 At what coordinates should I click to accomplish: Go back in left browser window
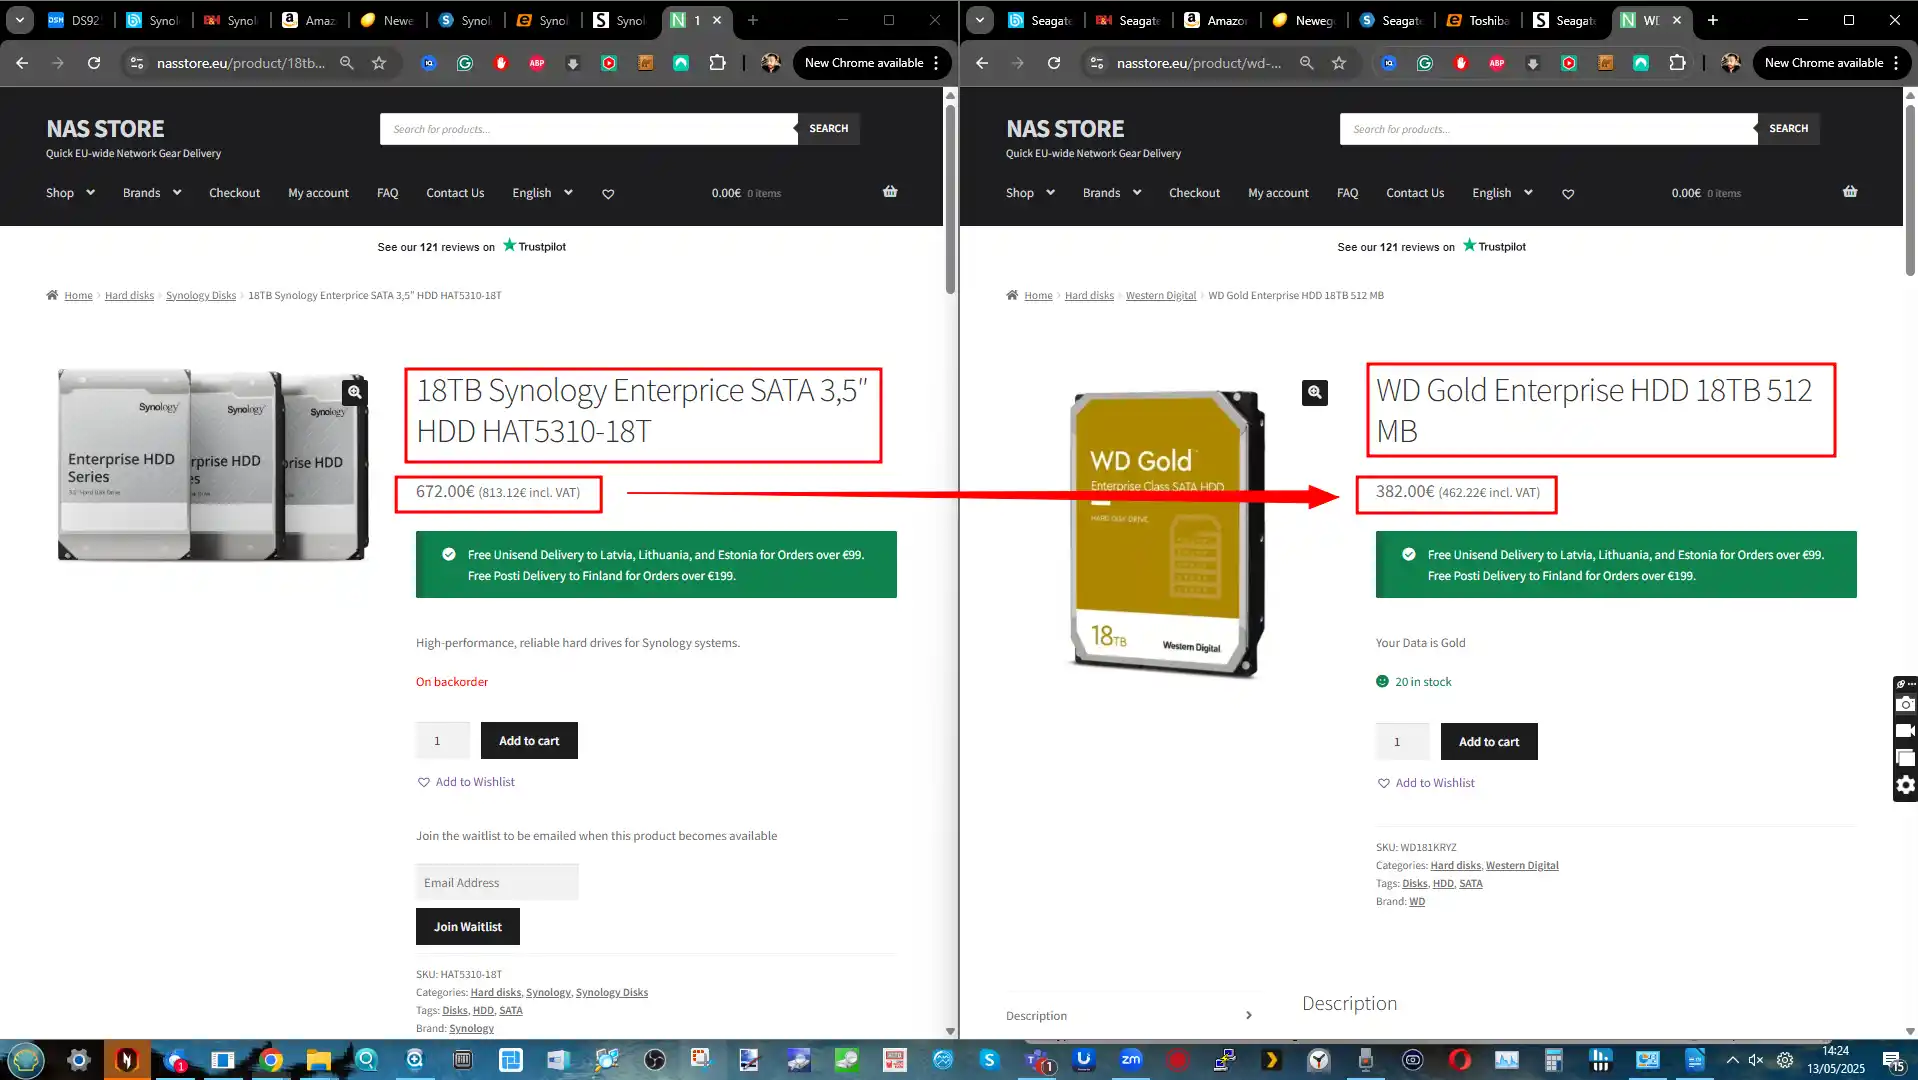click(22, 63)
